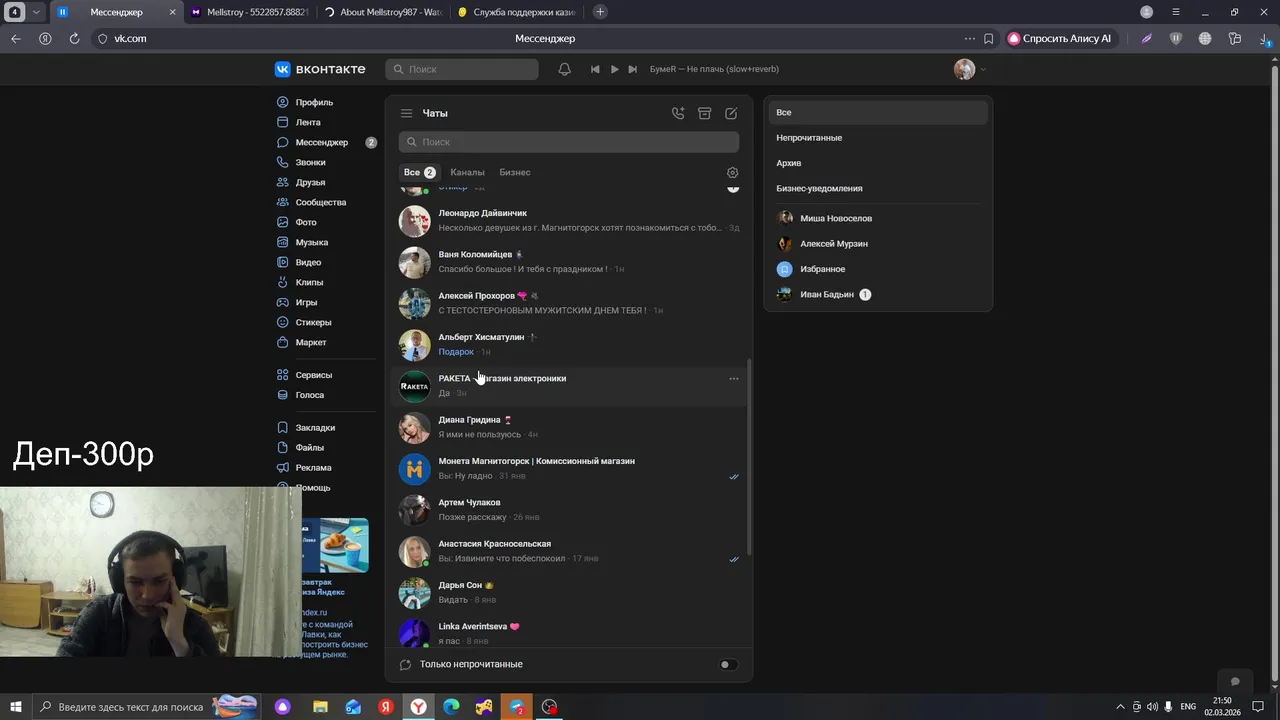
Task: Play the current track БумеR
Action: click(x=614, y=69)
